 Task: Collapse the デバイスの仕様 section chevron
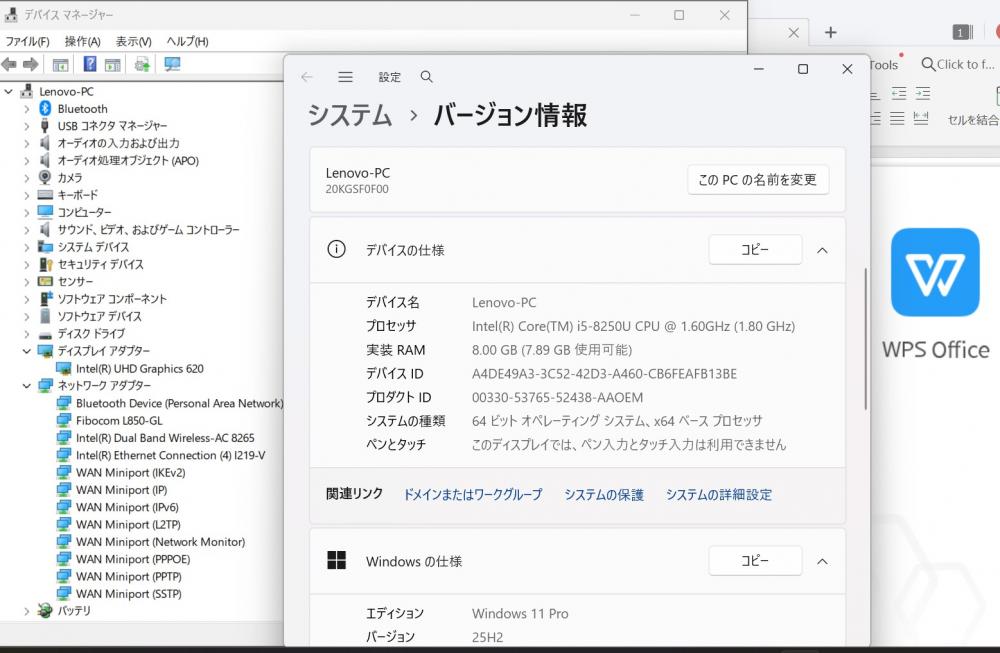(822, 250)
